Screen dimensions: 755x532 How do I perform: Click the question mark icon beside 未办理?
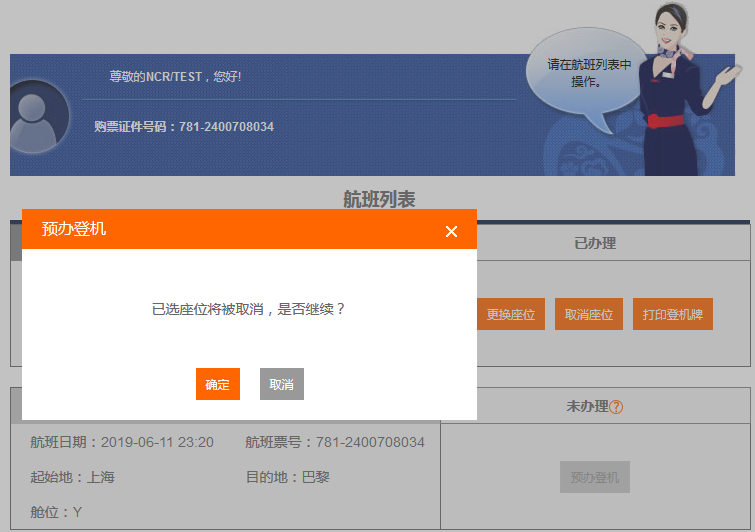[617, 407]
